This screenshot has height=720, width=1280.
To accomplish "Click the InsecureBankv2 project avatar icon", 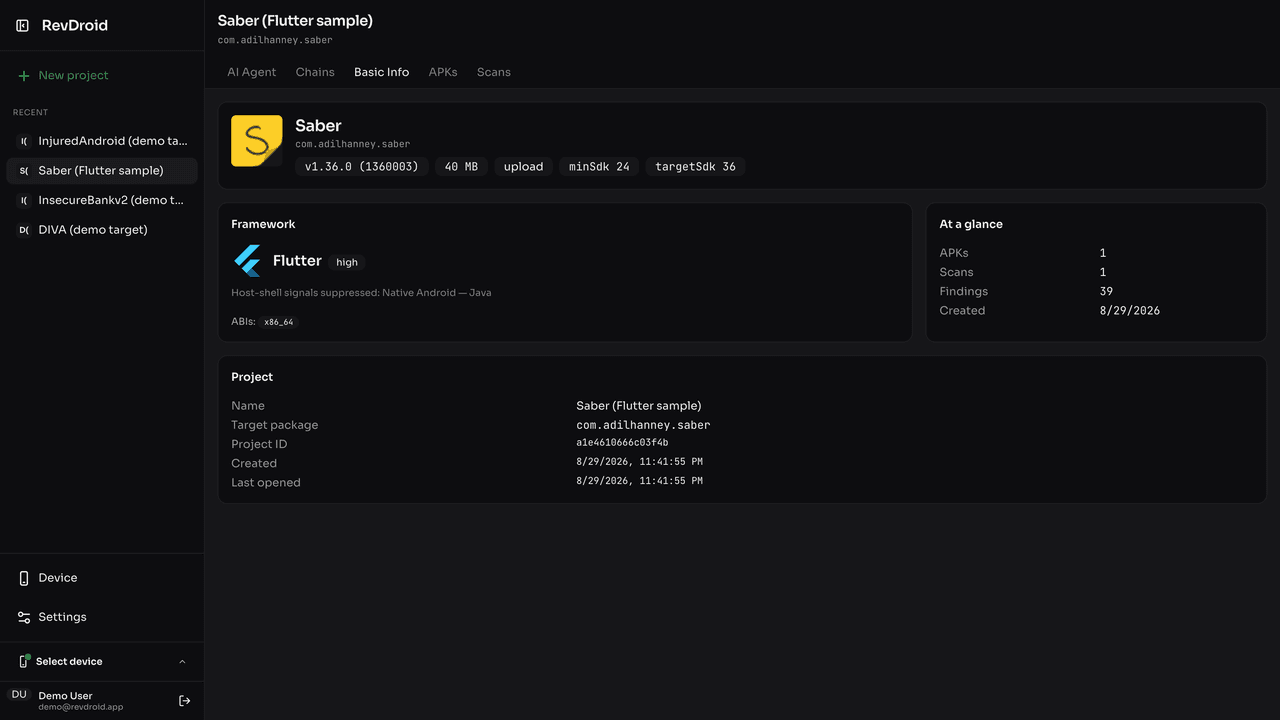I will click(x=24, y=201).
